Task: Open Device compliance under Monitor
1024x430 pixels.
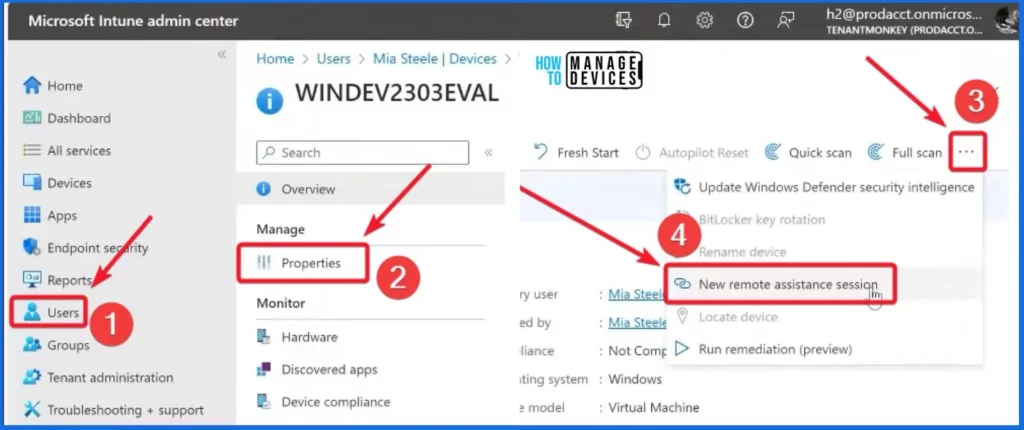Action: coord(323,401)
